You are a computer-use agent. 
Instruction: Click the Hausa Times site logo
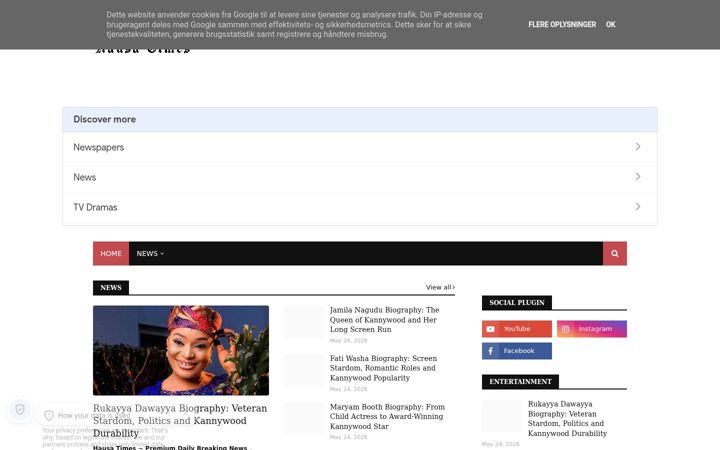[143, 50]
